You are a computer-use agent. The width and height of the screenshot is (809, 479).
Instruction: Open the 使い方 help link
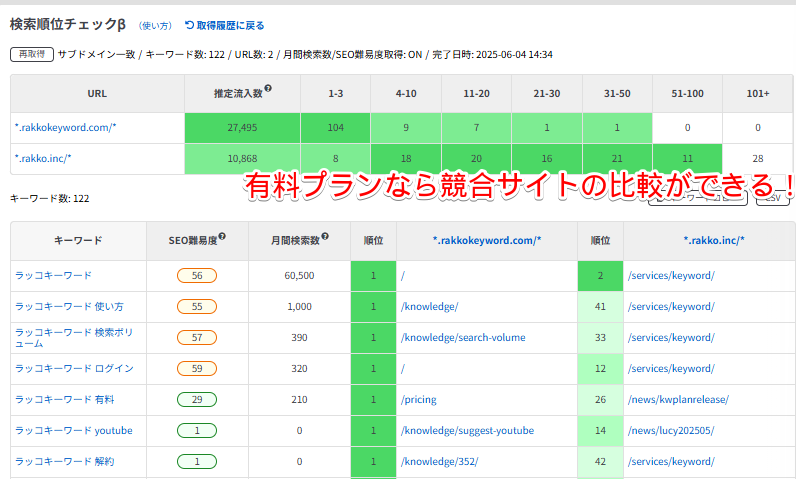point(155,26)
